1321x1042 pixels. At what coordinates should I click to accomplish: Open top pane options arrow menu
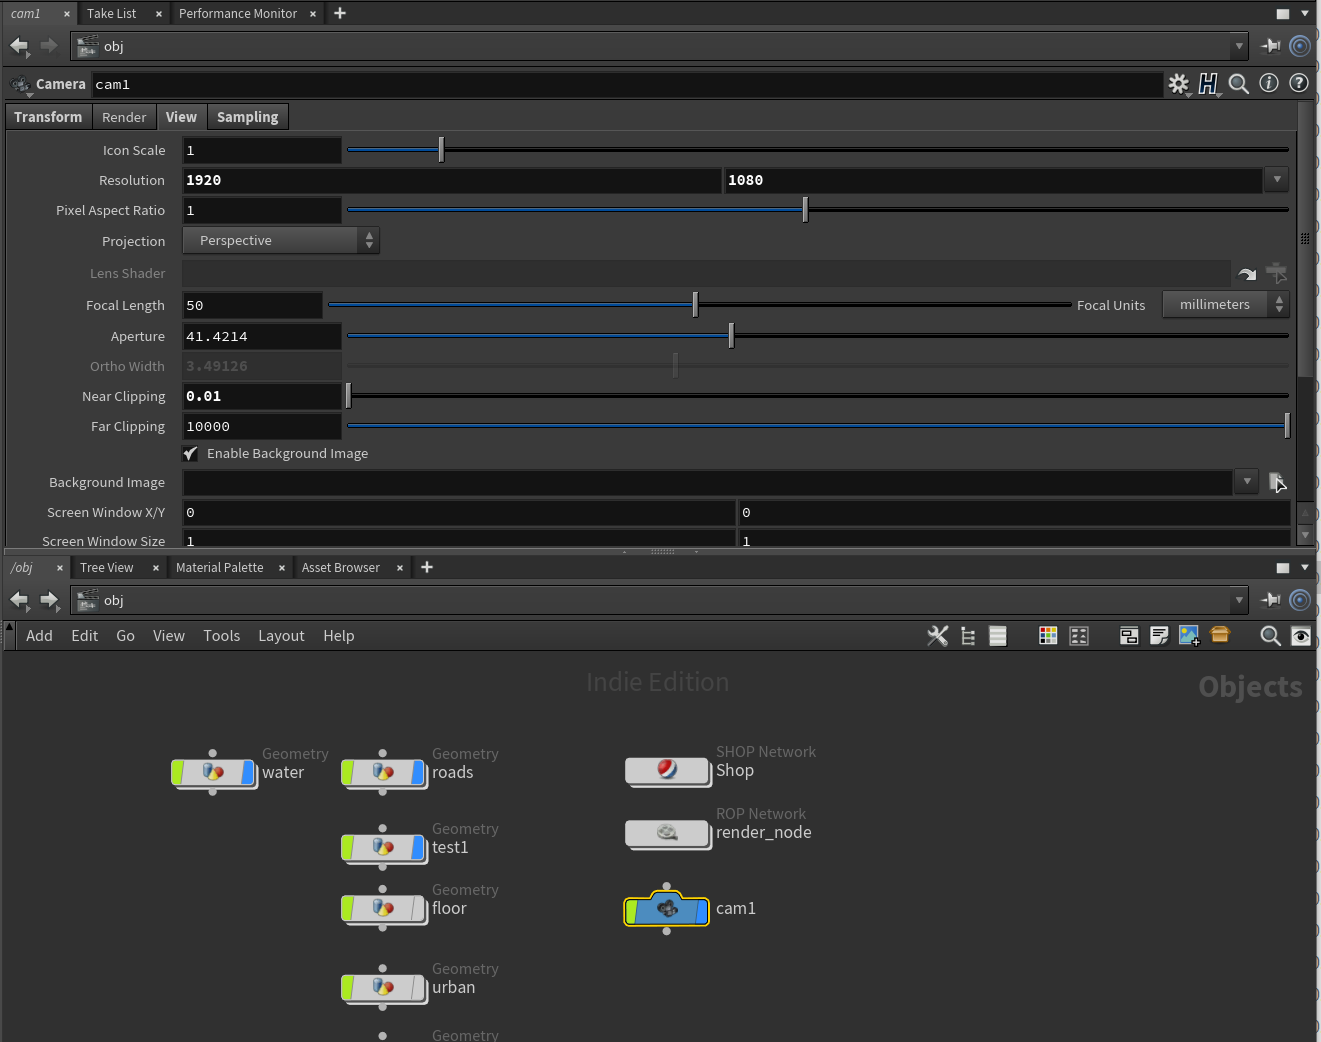point(1305,13)
